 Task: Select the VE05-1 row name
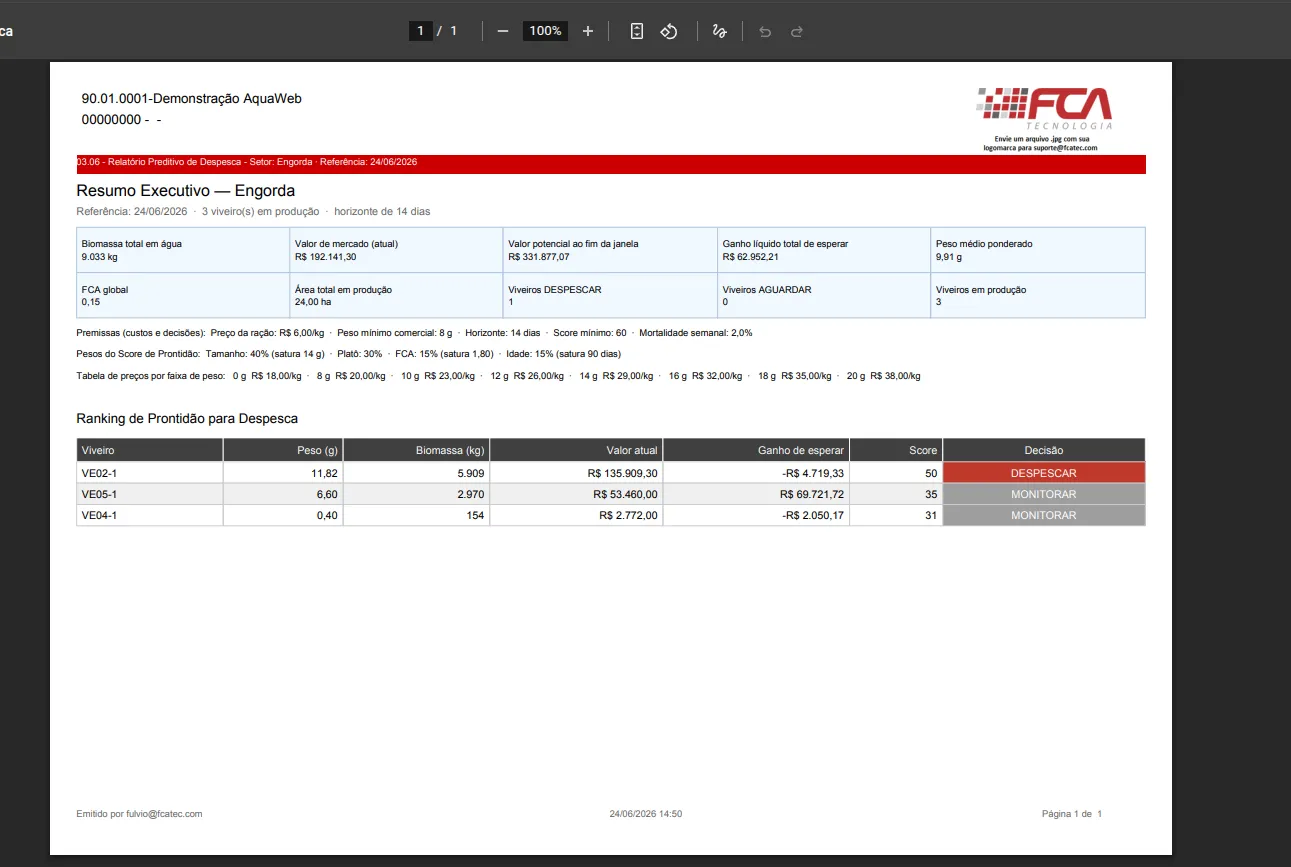pyautogui.click(x=99, y=494)
